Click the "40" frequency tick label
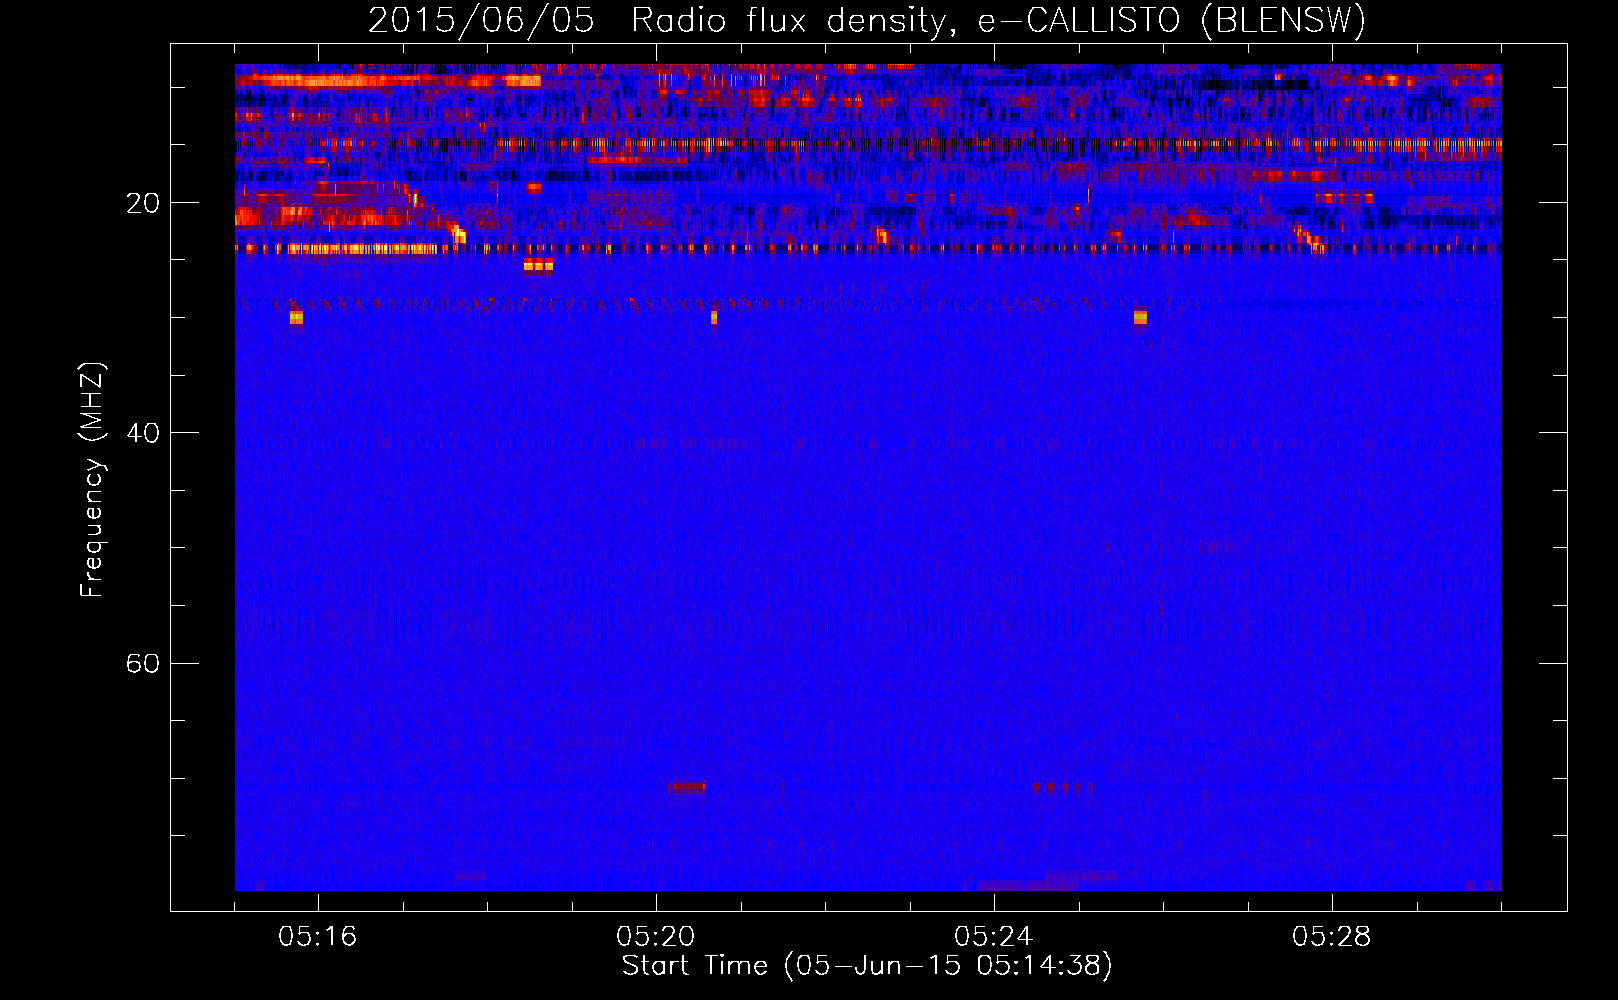Image resolution: width=1618 pixels, height=1000 pixels. click(x=143, y=434)
